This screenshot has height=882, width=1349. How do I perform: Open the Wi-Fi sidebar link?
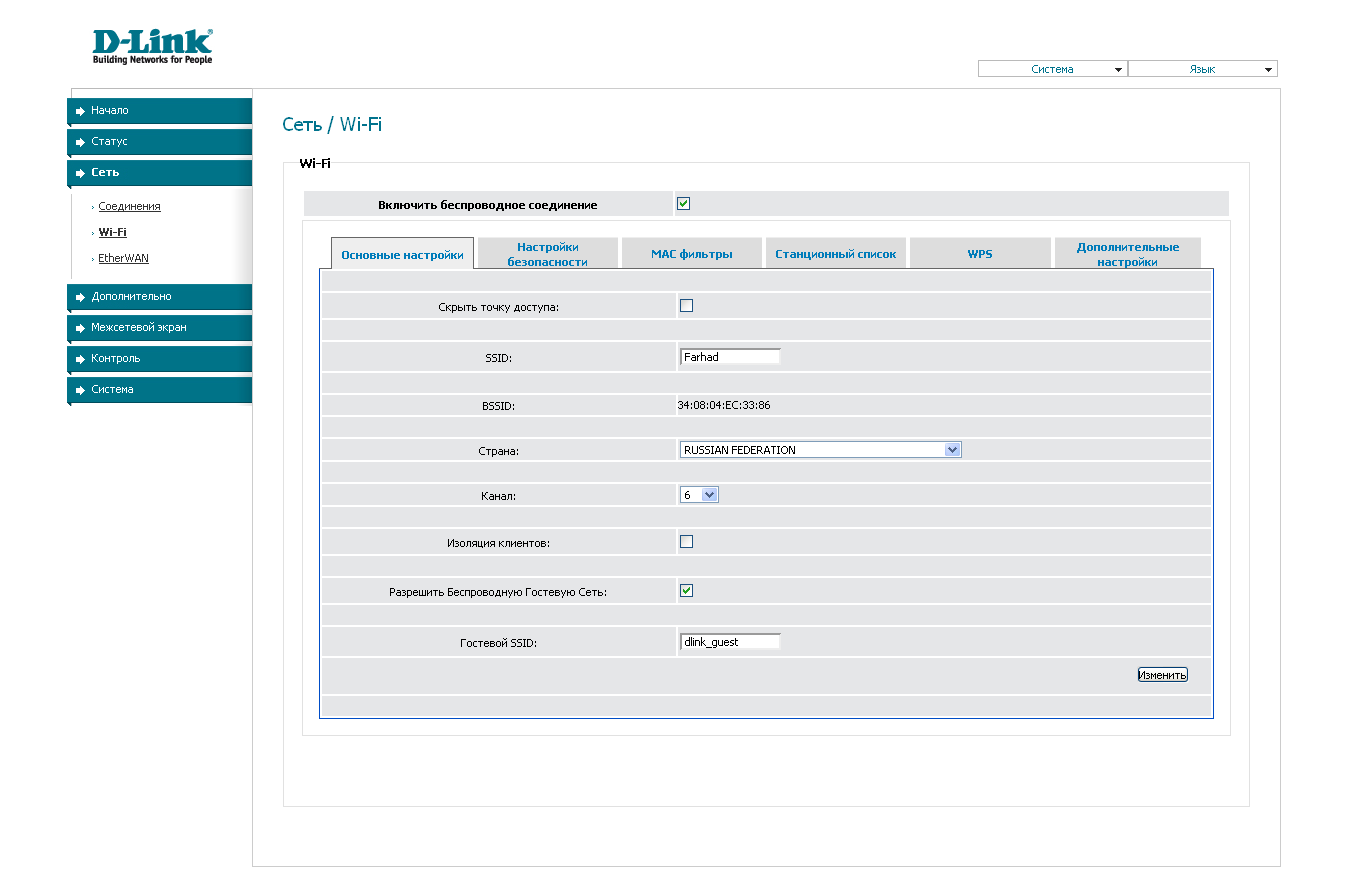112,232
